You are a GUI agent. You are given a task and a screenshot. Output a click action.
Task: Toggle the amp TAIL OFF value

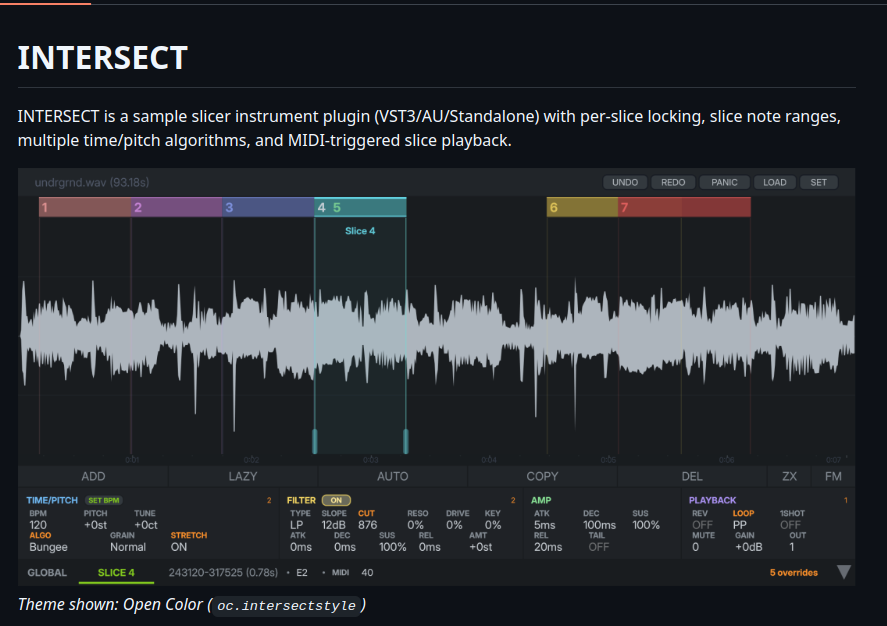(598, 547)
